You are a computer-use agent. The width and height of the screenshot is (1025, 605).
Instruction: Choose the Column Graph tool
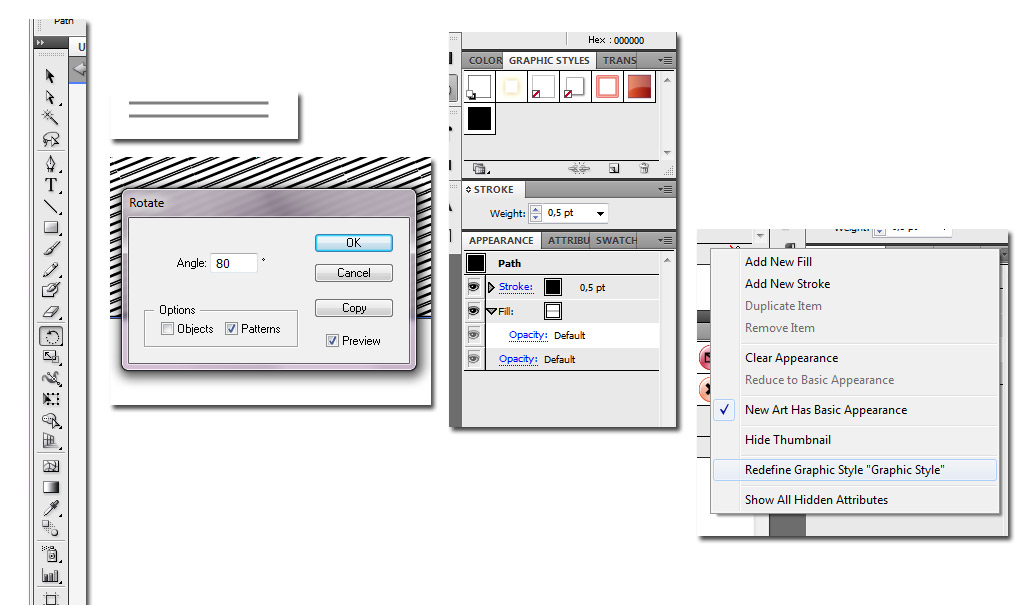(50, 576)
